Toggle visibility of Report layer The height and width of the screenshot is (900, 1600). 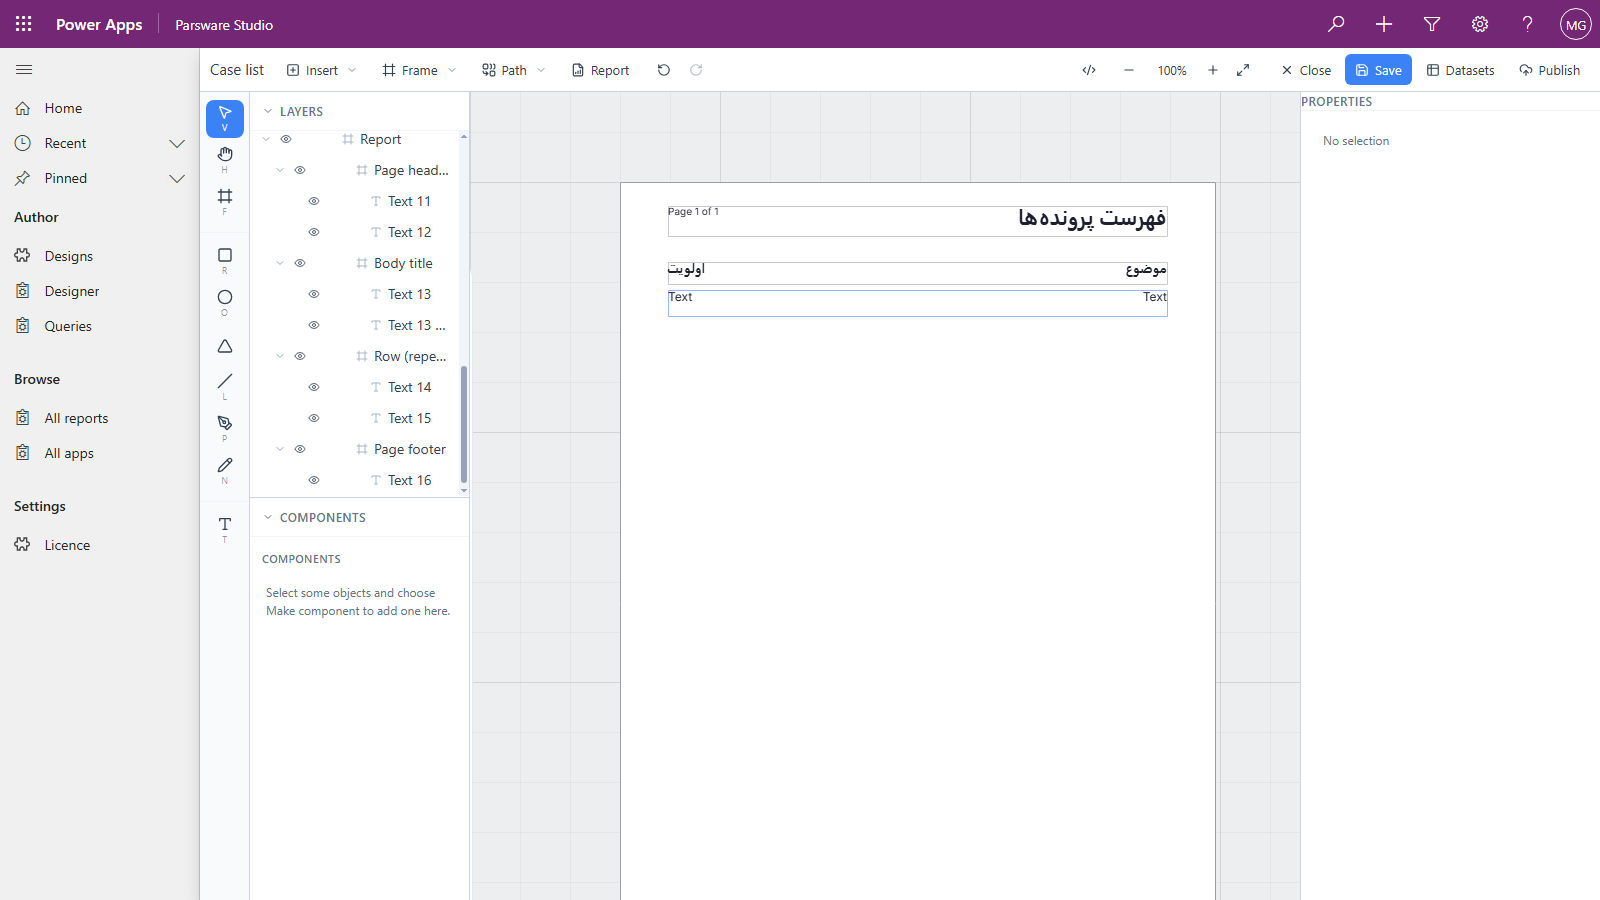pos(286,139)
